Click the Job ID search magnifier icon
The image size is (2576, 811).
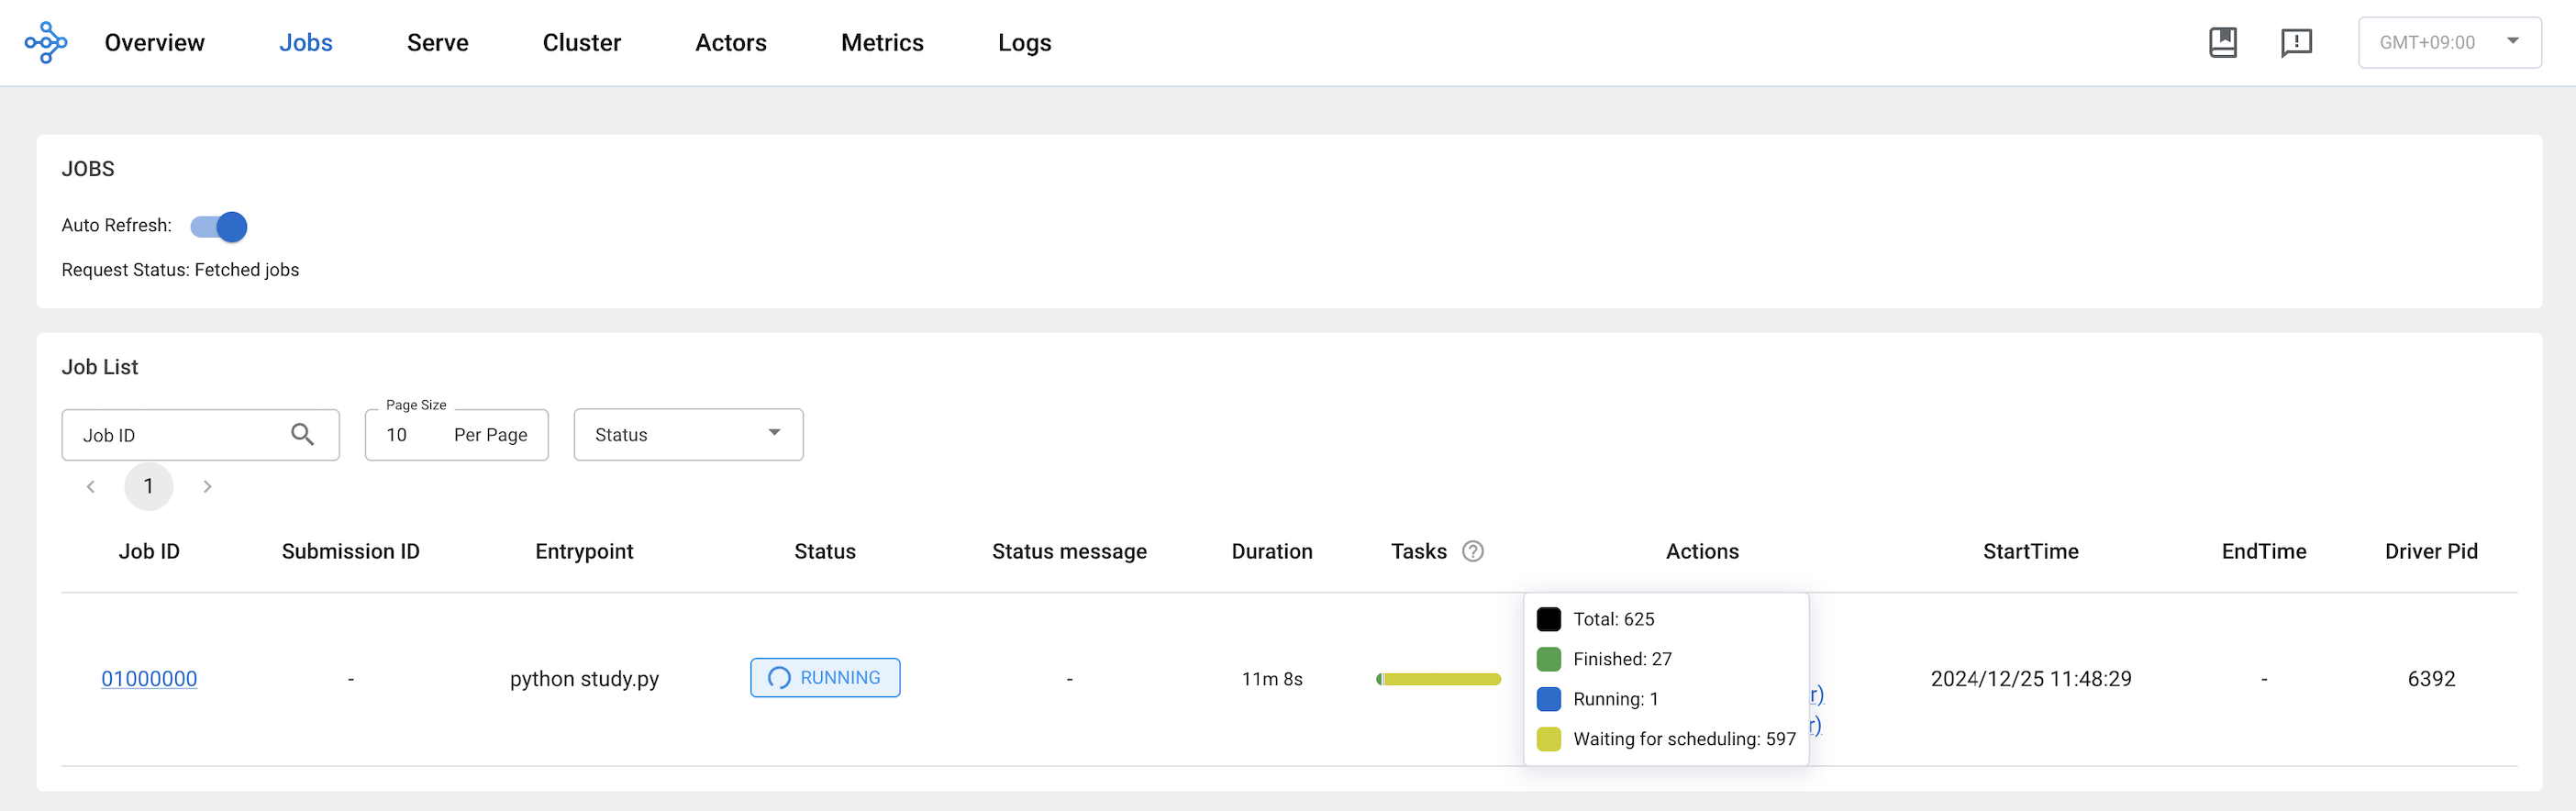pos(302,434)
